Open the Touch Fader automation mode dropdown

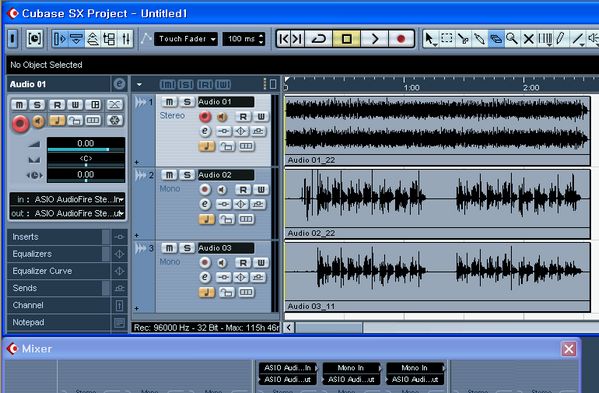[186, 39]
